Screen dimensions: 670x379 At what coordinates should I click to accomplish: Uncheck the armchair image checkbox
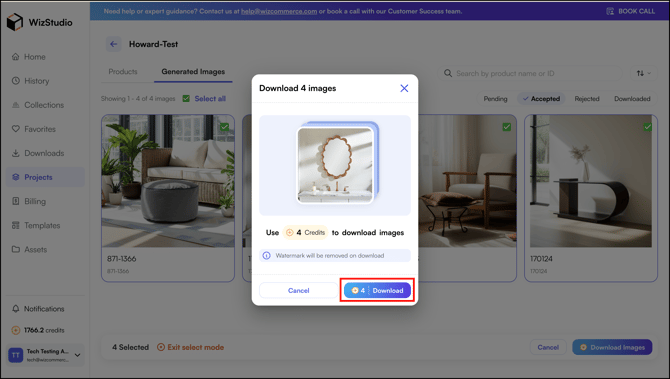pyautogui.click(x=506, y=127)
